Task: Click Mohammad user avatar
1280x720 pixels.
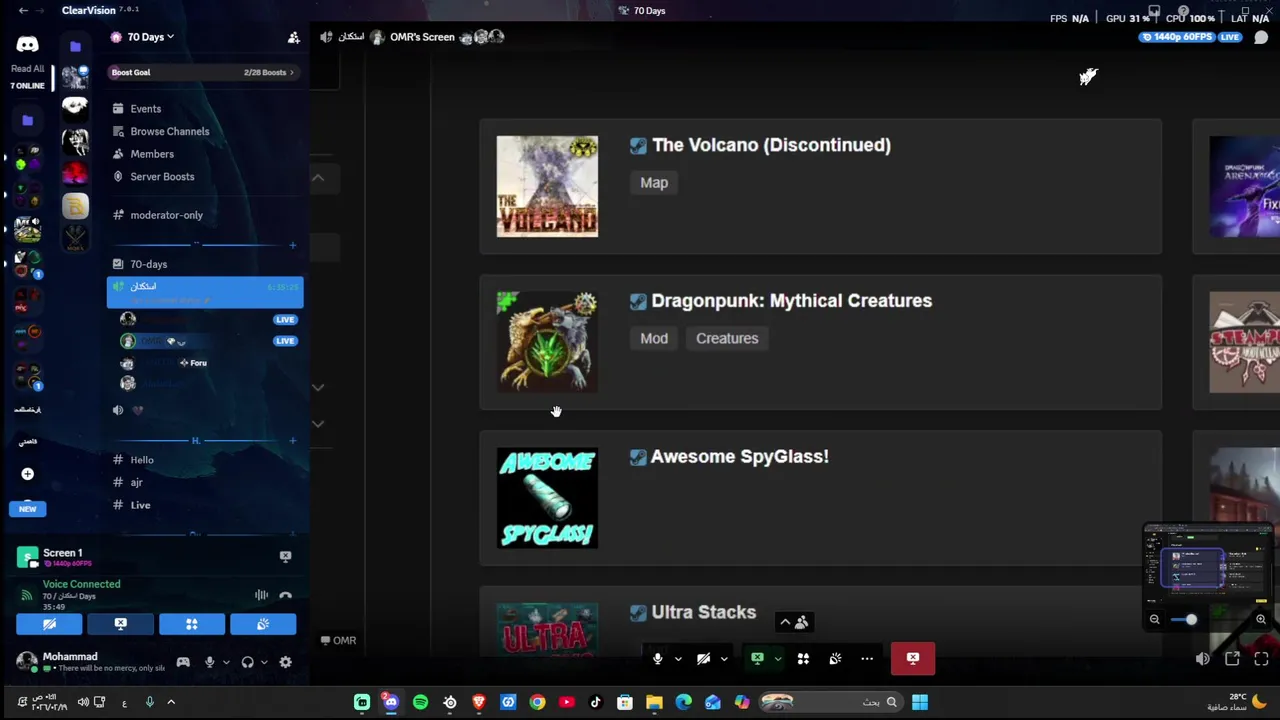Action: [27, 662]
